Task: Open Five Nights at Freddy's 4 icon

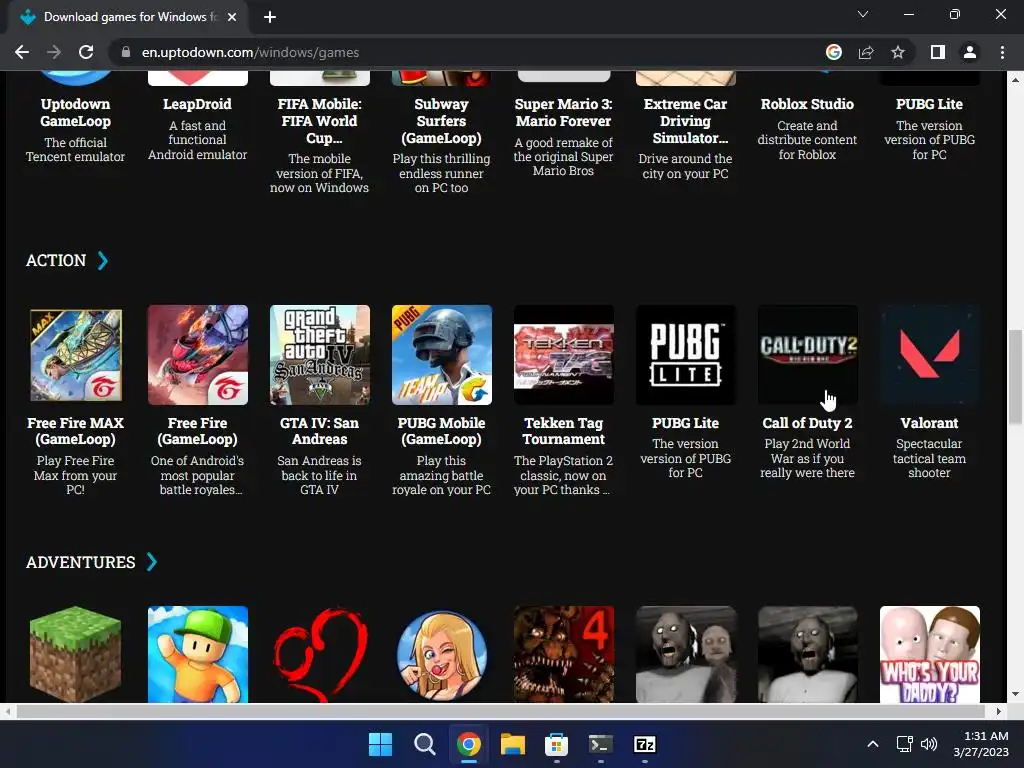Action: 564,654
